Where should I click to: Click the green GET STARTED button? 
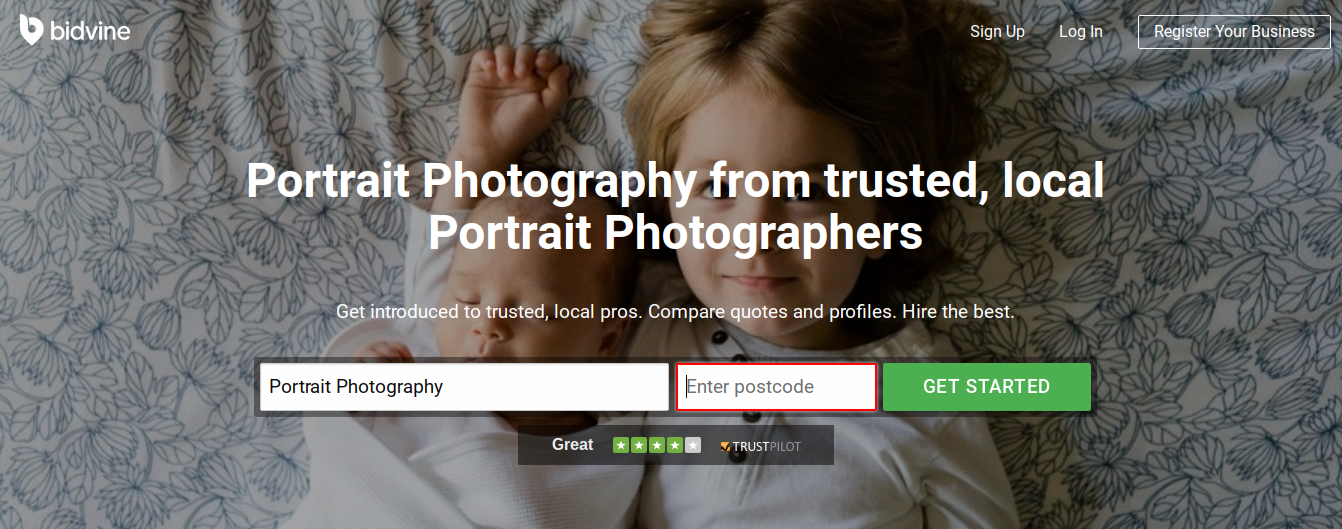tap(986, 387)
